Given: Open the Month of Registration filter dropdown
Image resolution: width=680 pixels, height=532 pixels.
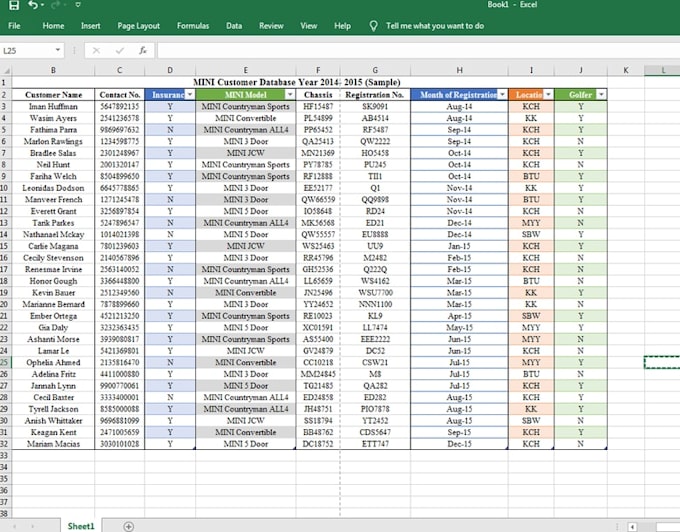Looking at the screenshot, I should click(502, 95).
